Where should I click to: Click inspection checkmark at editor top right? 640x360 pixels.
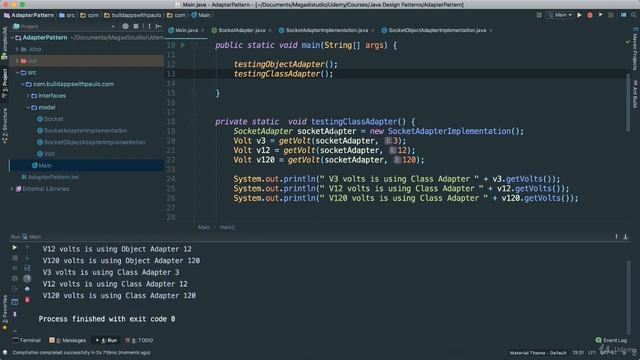click(628, 42)
